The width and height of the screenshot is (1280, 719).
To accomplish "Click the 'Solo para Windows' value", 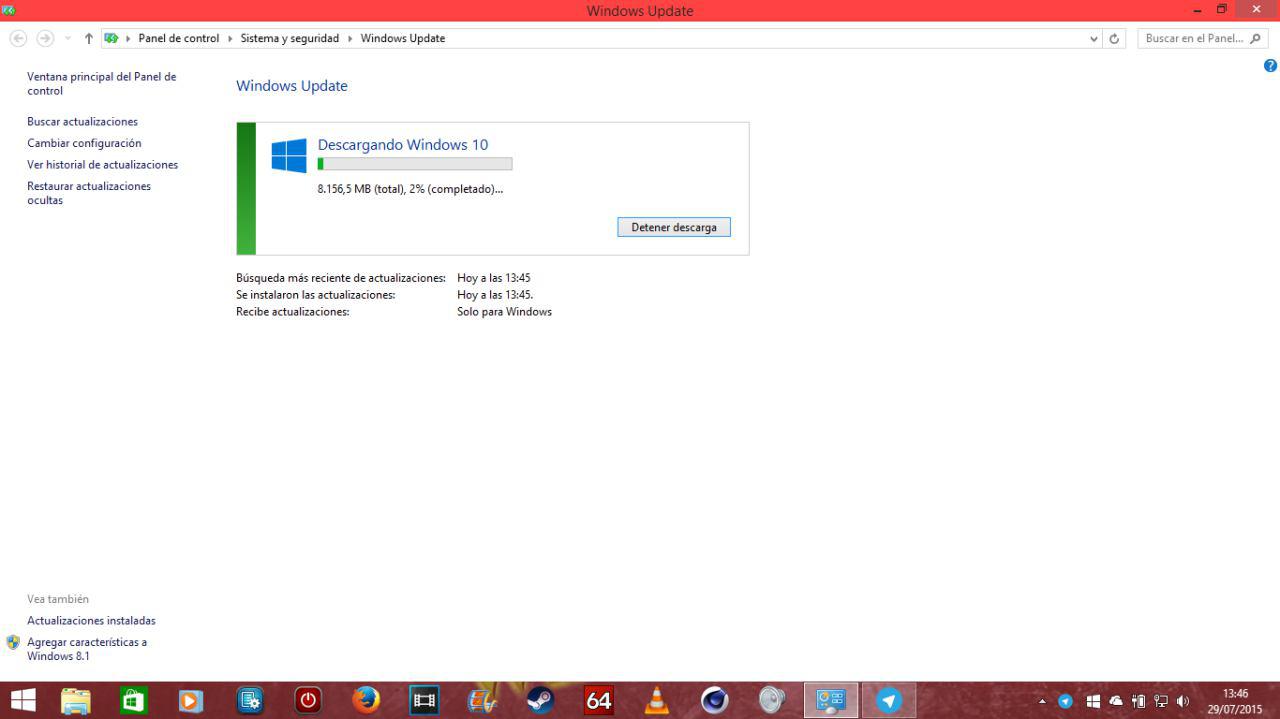I will tap(504, 311).
